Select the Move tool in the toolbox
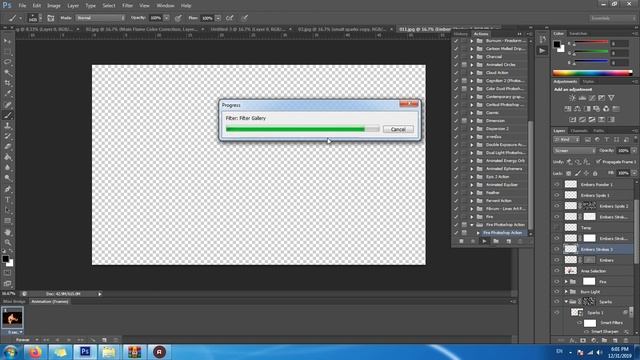 point(7,41)
